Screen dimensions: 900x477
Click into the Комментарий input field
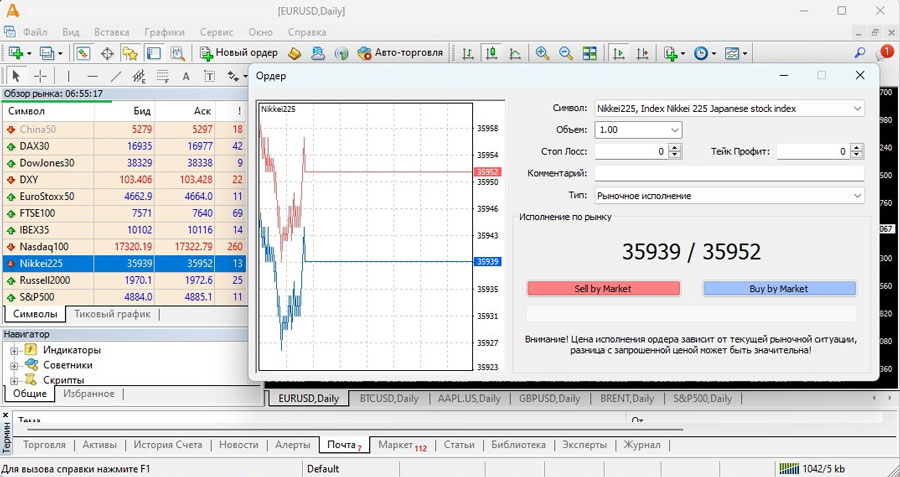[730, 173]
